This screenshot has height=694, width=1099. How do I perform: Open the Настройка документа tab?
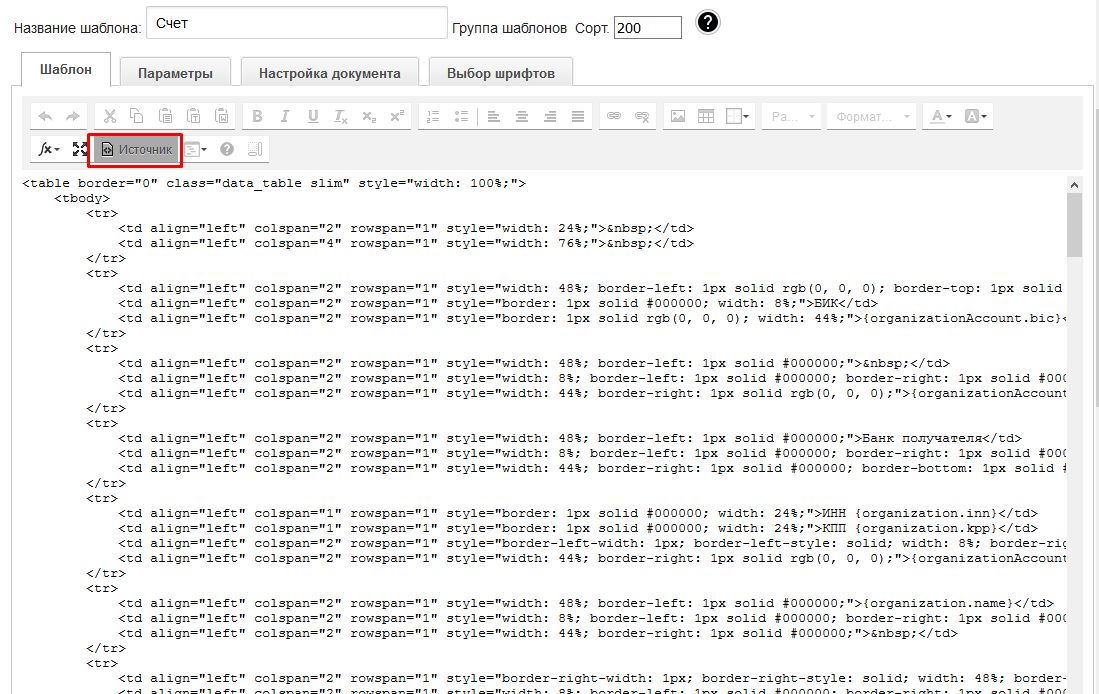click(x=329, y=73)
